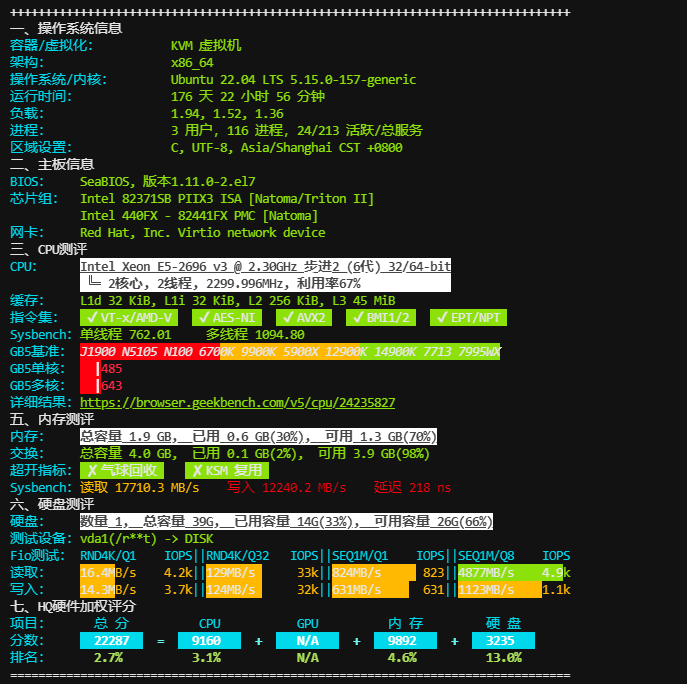Click the 129MB/s read value
687x684 pixels.
click(234, 573)
